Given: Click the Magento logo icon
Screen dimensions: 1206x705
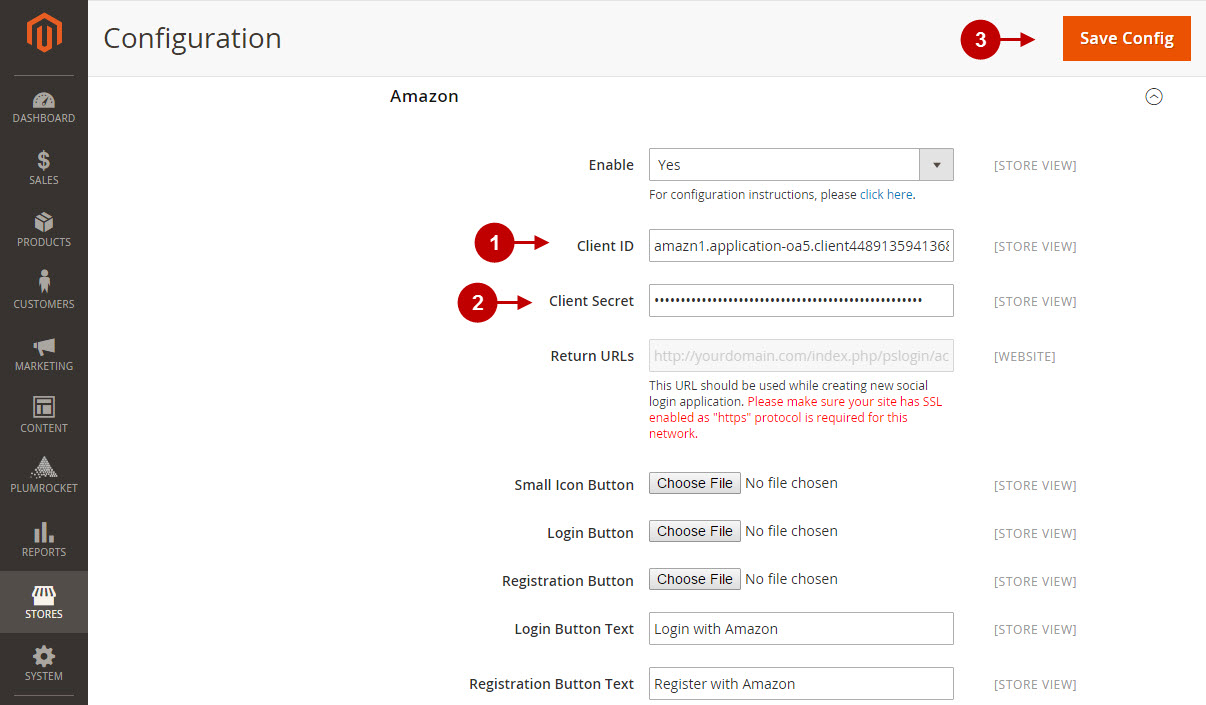Looking at the screenshot, I should coord(44,34).
